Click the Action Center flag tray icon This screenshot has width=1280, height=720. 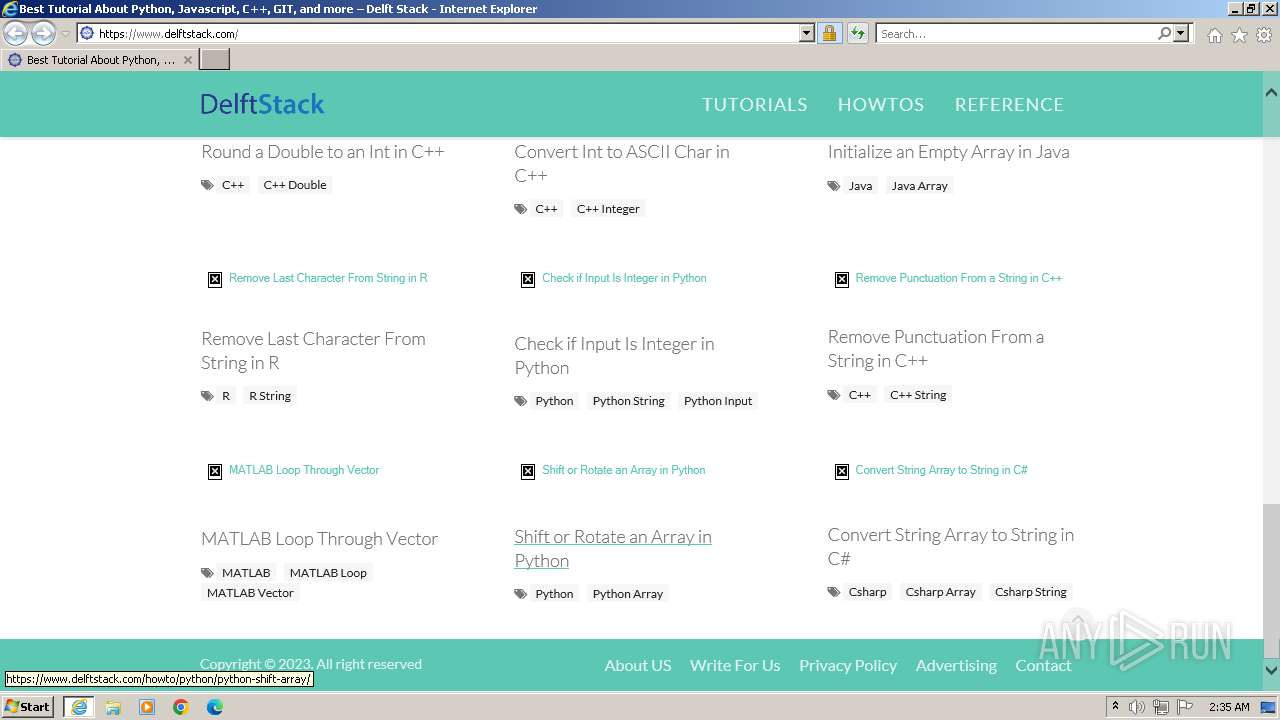[x=1185, y=707]
